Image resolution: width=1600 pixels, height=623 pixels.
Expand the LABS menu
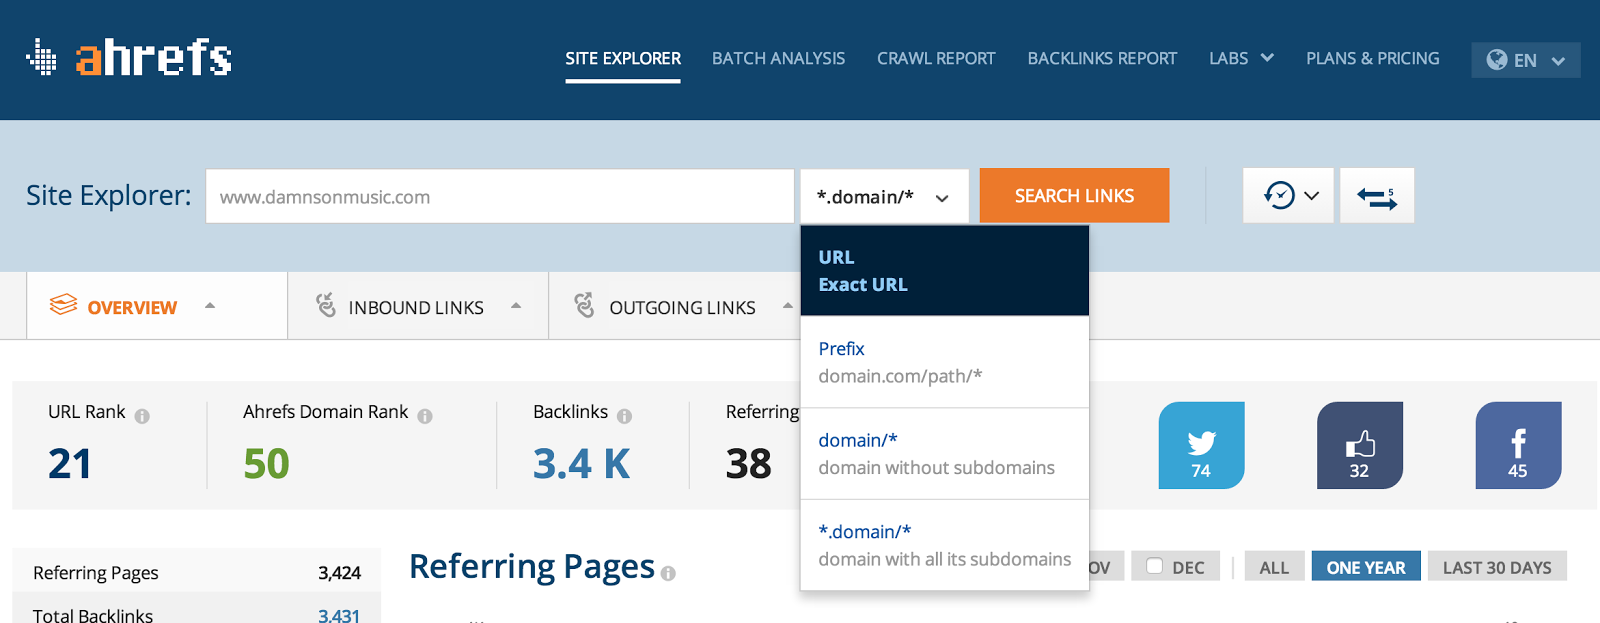point(1240,58)
